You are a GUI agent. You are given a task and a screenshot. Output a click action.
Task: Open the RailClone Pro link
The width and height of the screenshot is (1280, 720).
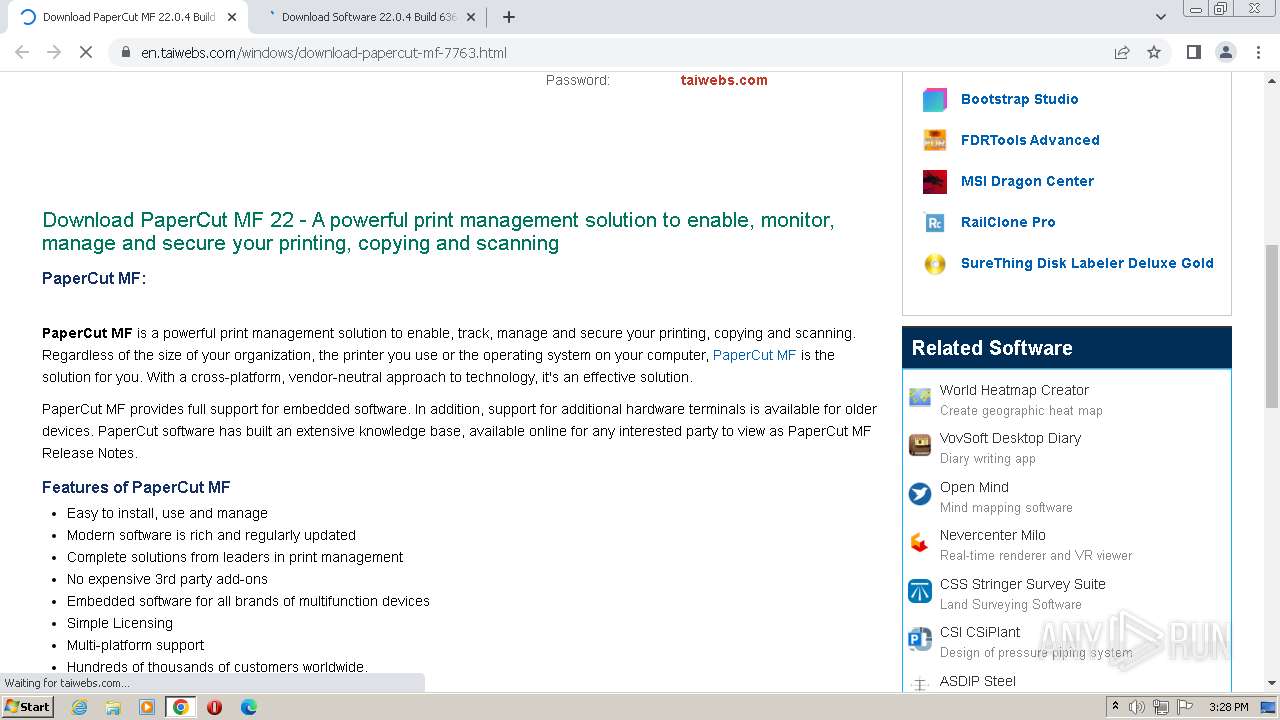tap(1008, 222)
